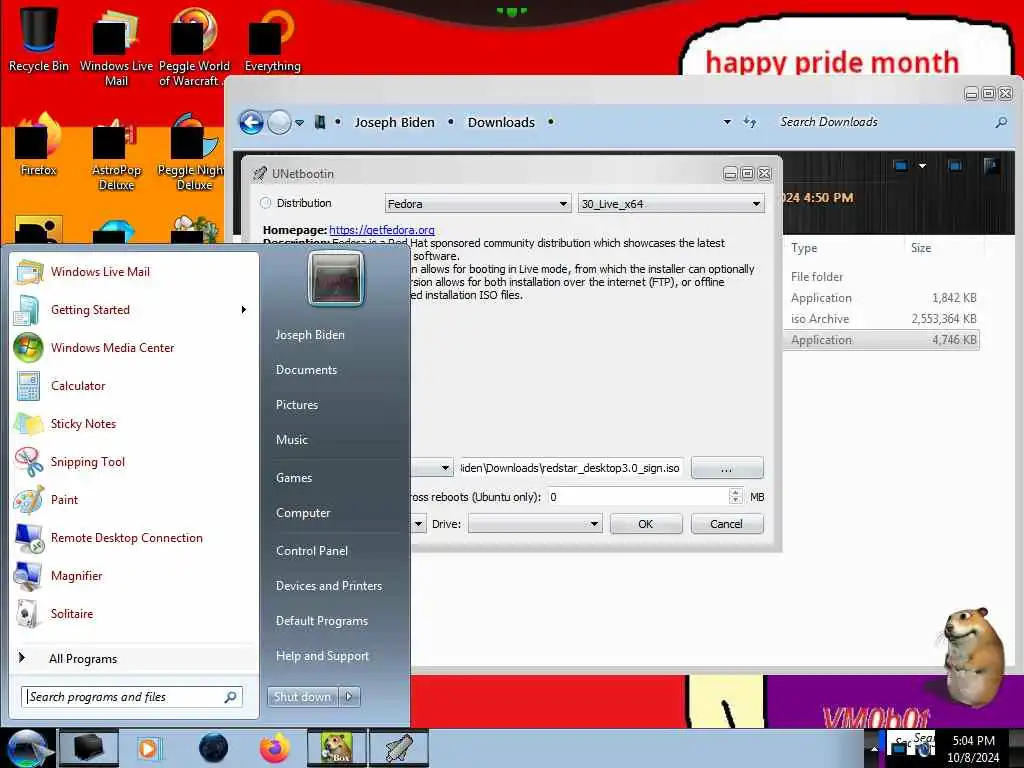Select the iso Archive 2,553,364 KB row
This screenshot has width=1024, height=768.
[883, 319]
